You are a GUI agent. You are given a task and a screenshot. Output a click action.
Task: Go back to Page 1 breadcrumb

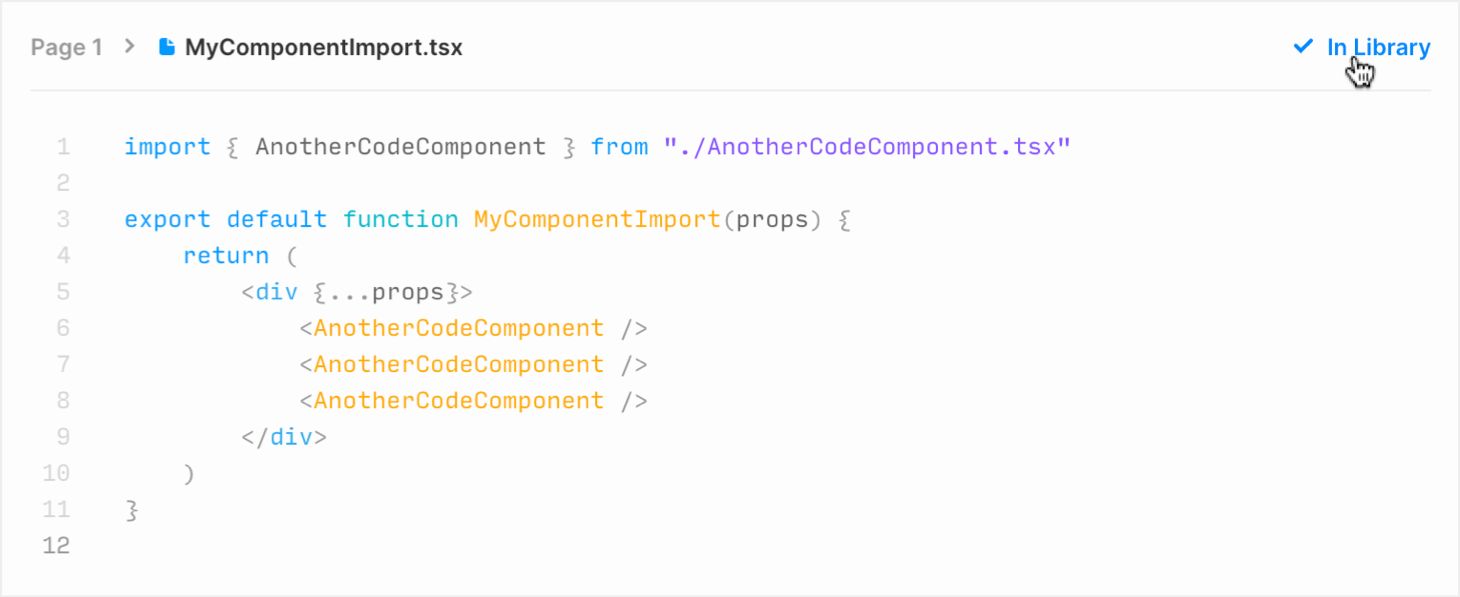[66, 47]
